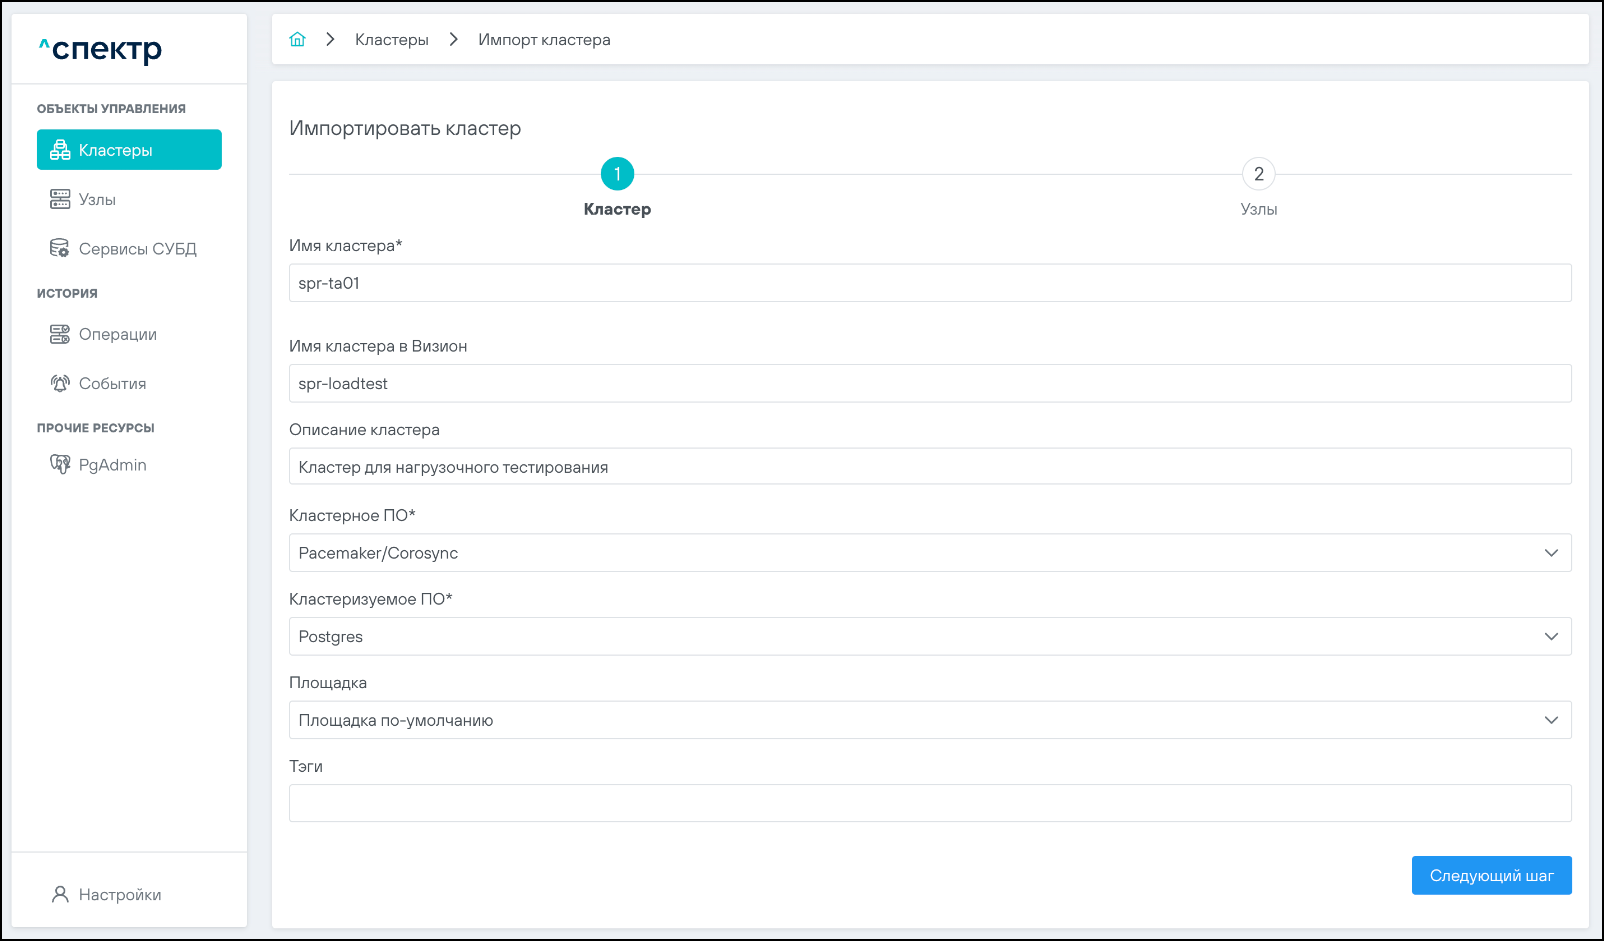Screen dimensions: 1604x942
Task: Focus the Имя кластера в Визион field
Action: [929, 383]
